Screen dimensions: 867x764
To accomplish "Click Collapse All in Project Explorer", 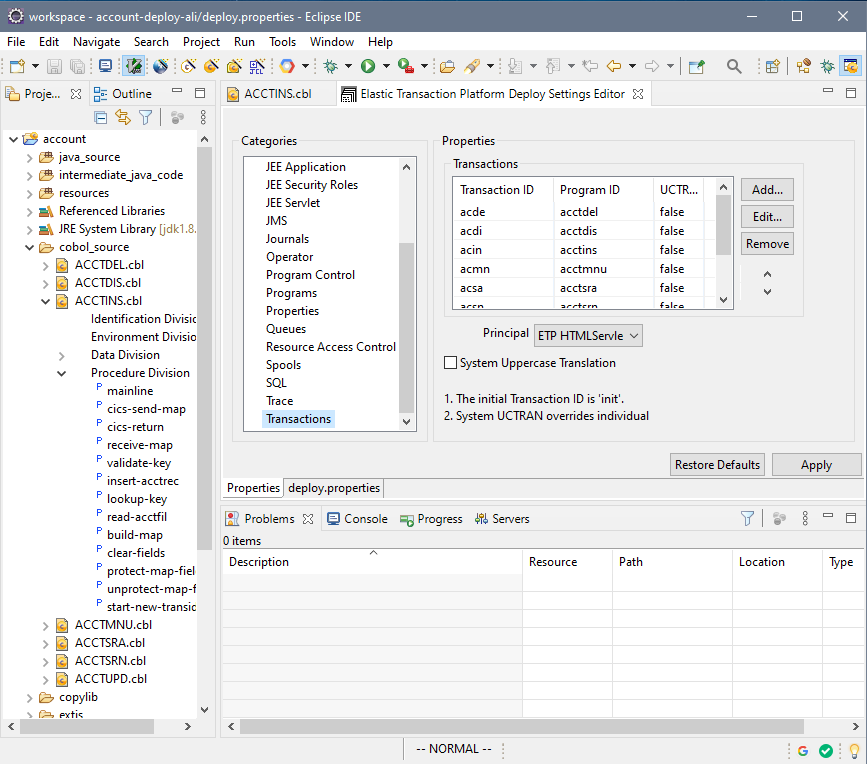I will pyautogui.click(x=101, y=117).
